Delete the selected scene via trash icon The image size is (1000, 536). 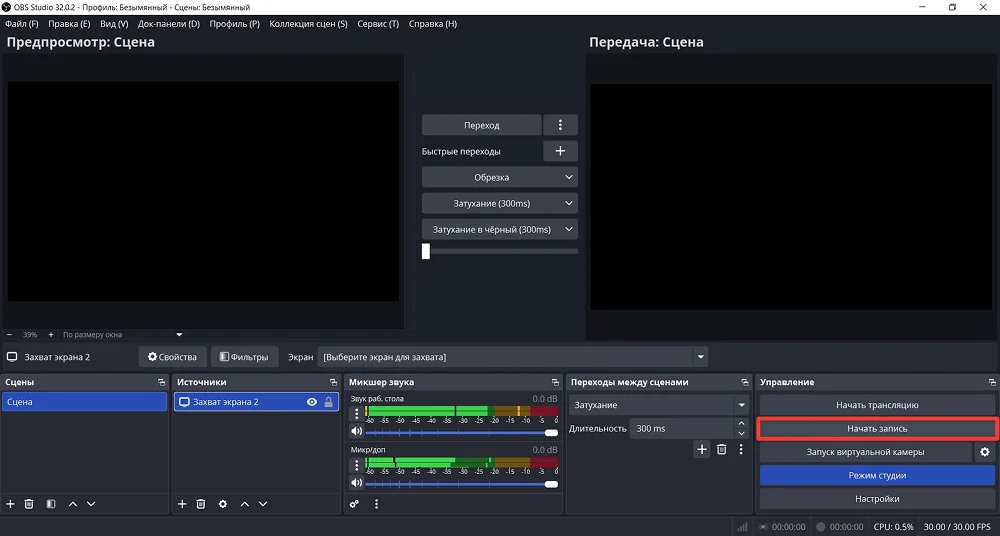[x=29, y=504]
